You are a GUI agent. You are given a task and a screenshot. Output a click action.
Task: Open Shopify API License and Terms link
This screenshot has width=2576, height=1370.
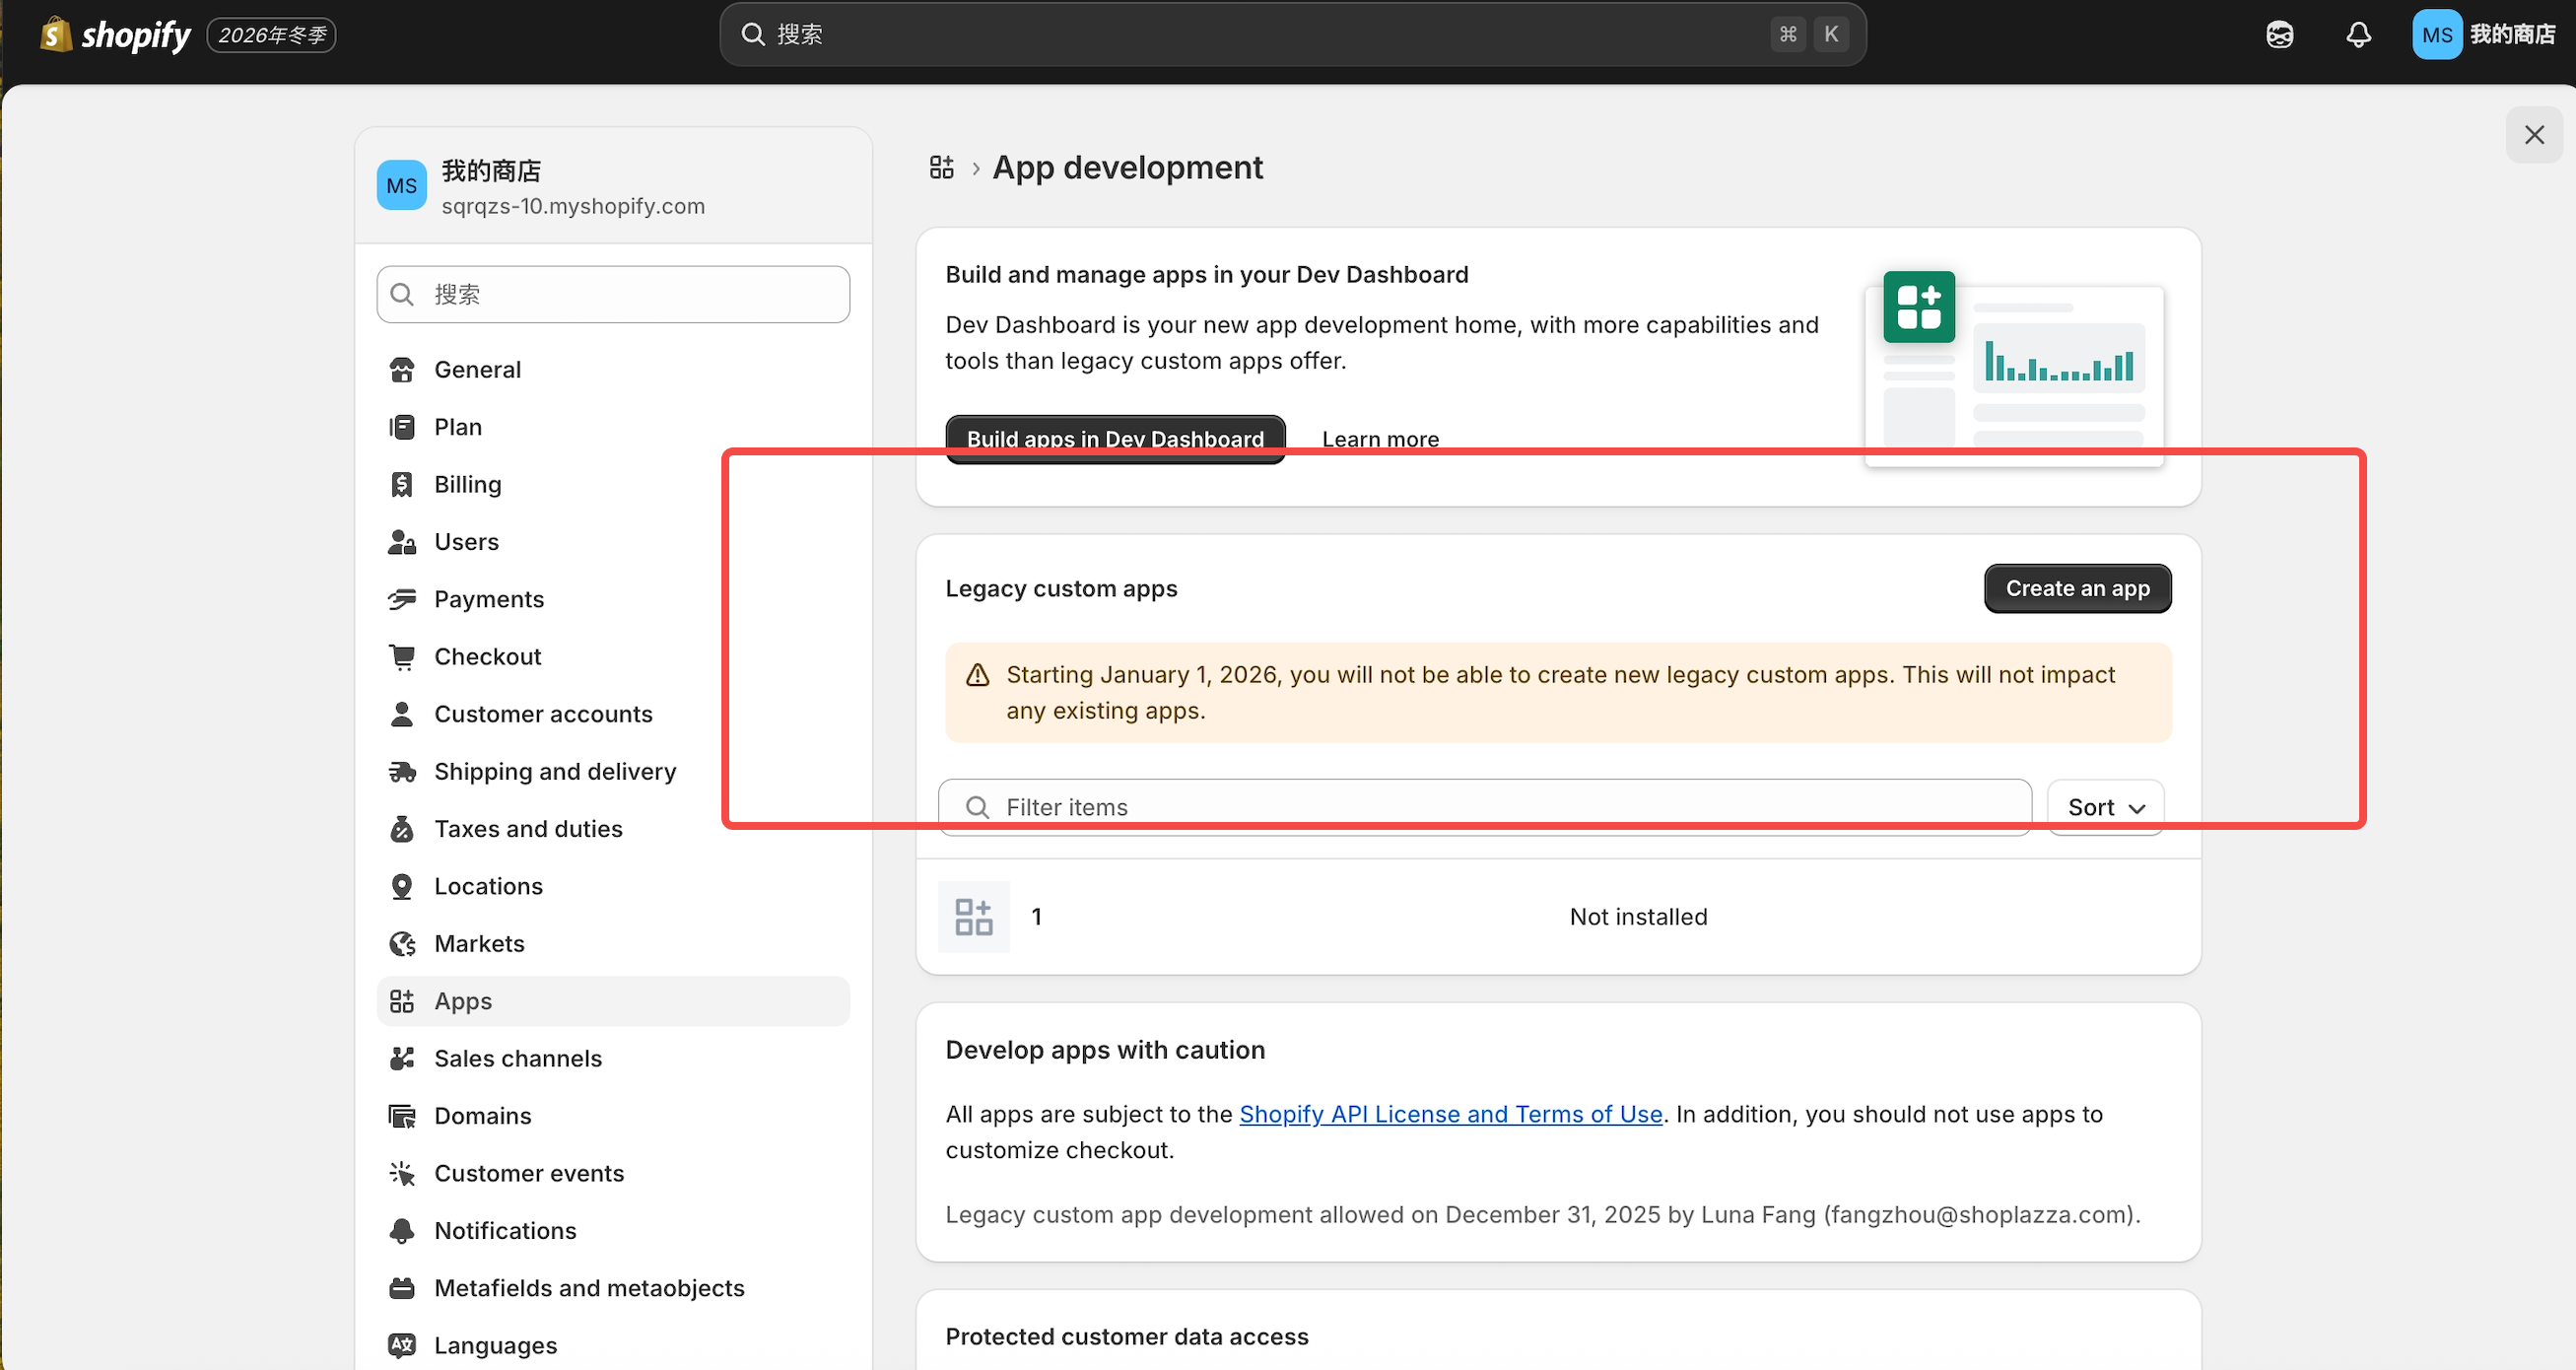[1450, 1114]
